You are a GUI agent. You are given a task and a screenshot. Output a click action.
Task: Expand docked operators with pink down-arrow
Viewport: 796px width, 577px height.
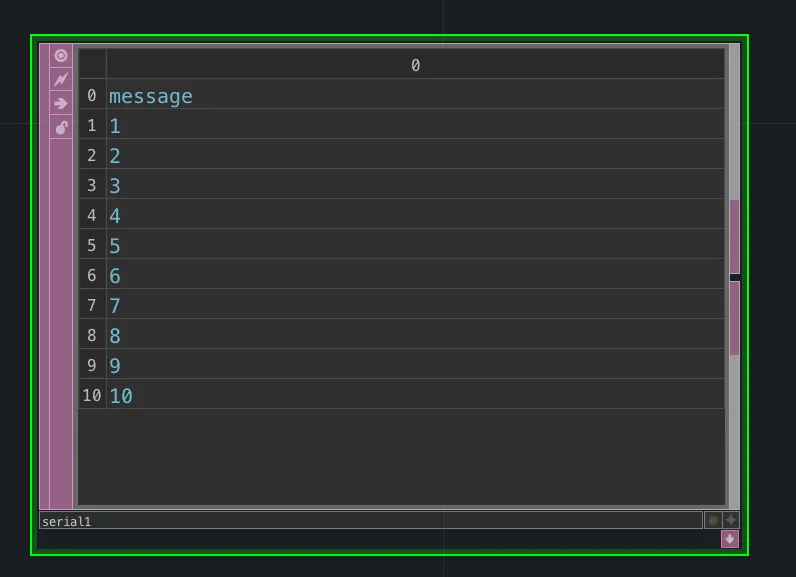coord(730,539)
